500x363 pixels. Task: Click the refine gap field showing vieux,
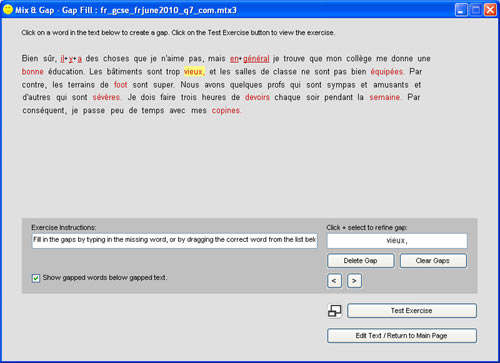pyautogui.click(x=397, y=241)
